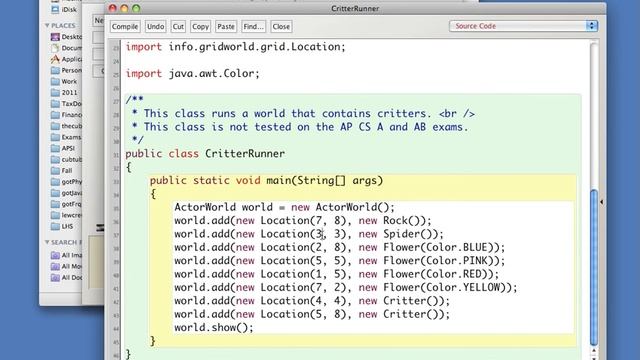Click the Flower(Color.PINK) line
640x360 pixels.
[x=340, y=261]
